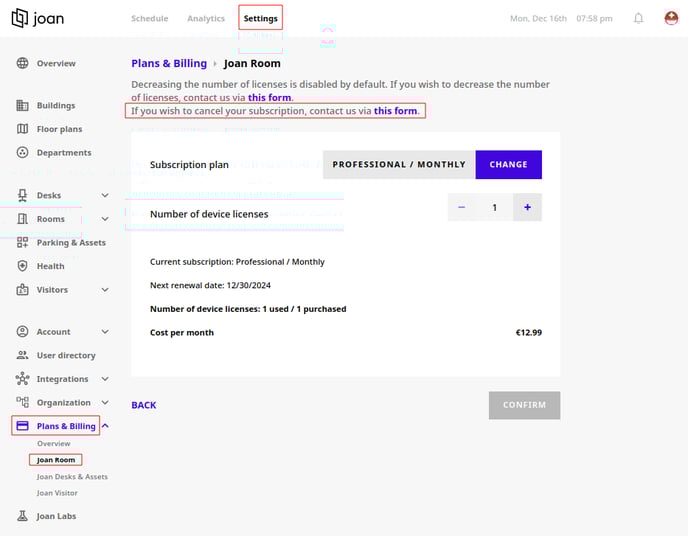688x536 pixels.
Task: Click the Joan Labs flask icon
Action: coord(22,516)
